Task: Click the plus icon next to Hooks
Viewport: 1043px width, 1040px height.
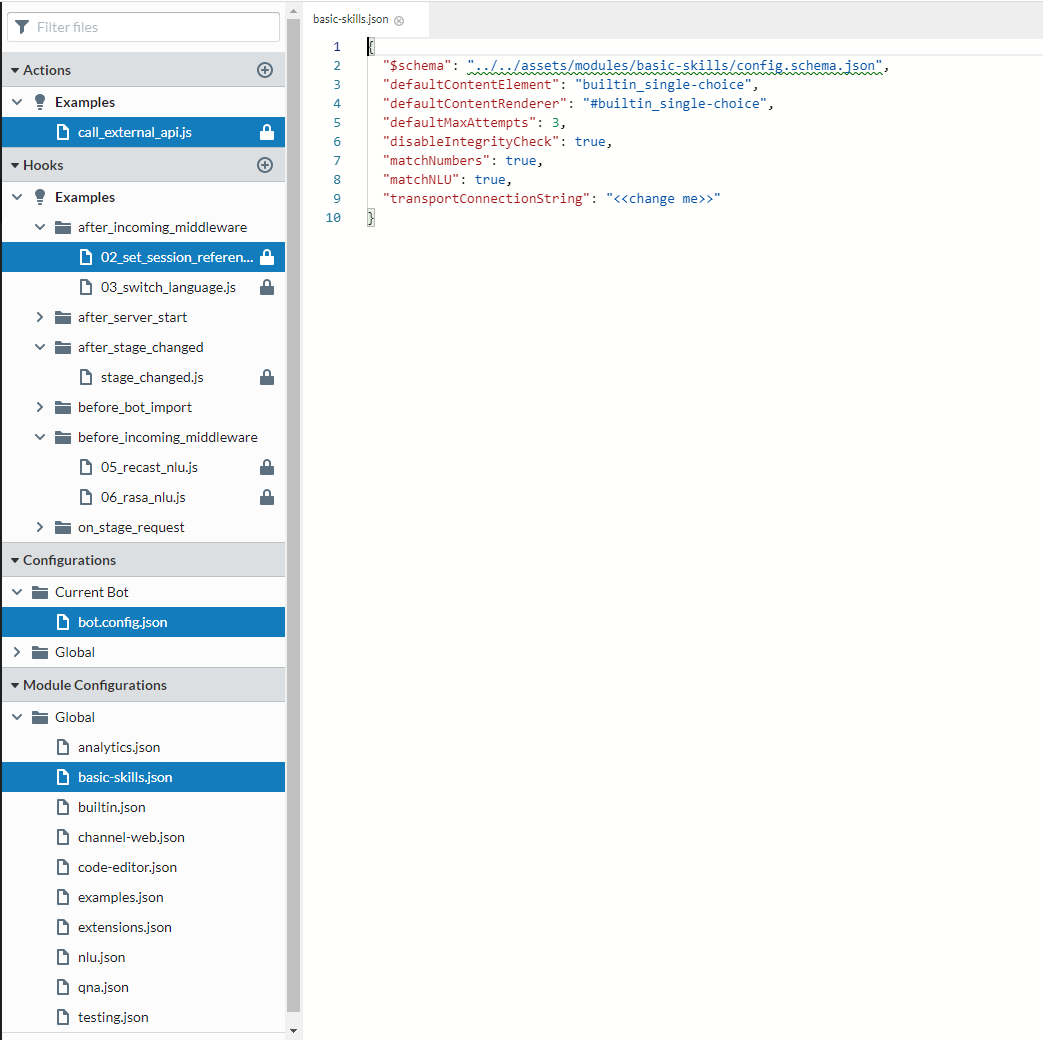Action: pos(264,165)
